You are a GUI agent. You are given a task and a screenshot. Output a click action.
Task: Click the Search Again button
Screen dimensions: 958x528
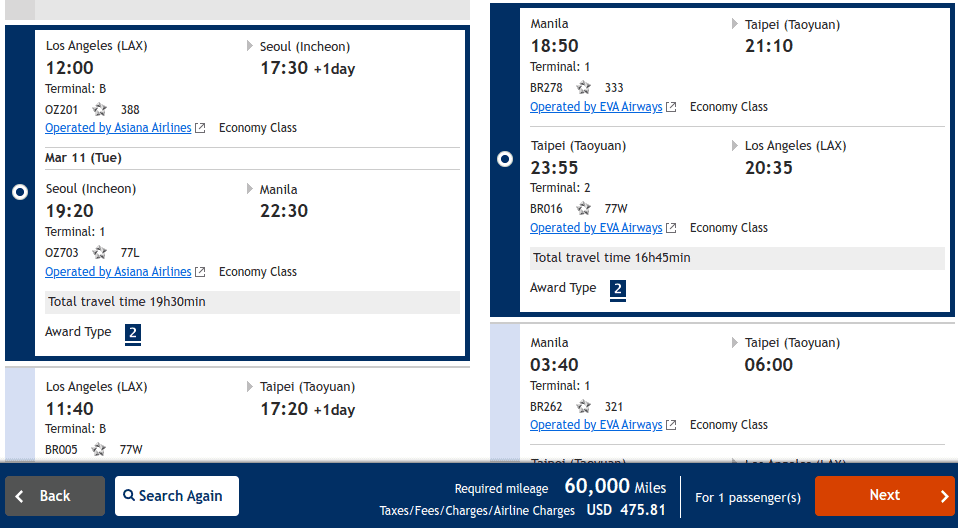point(176,496)
